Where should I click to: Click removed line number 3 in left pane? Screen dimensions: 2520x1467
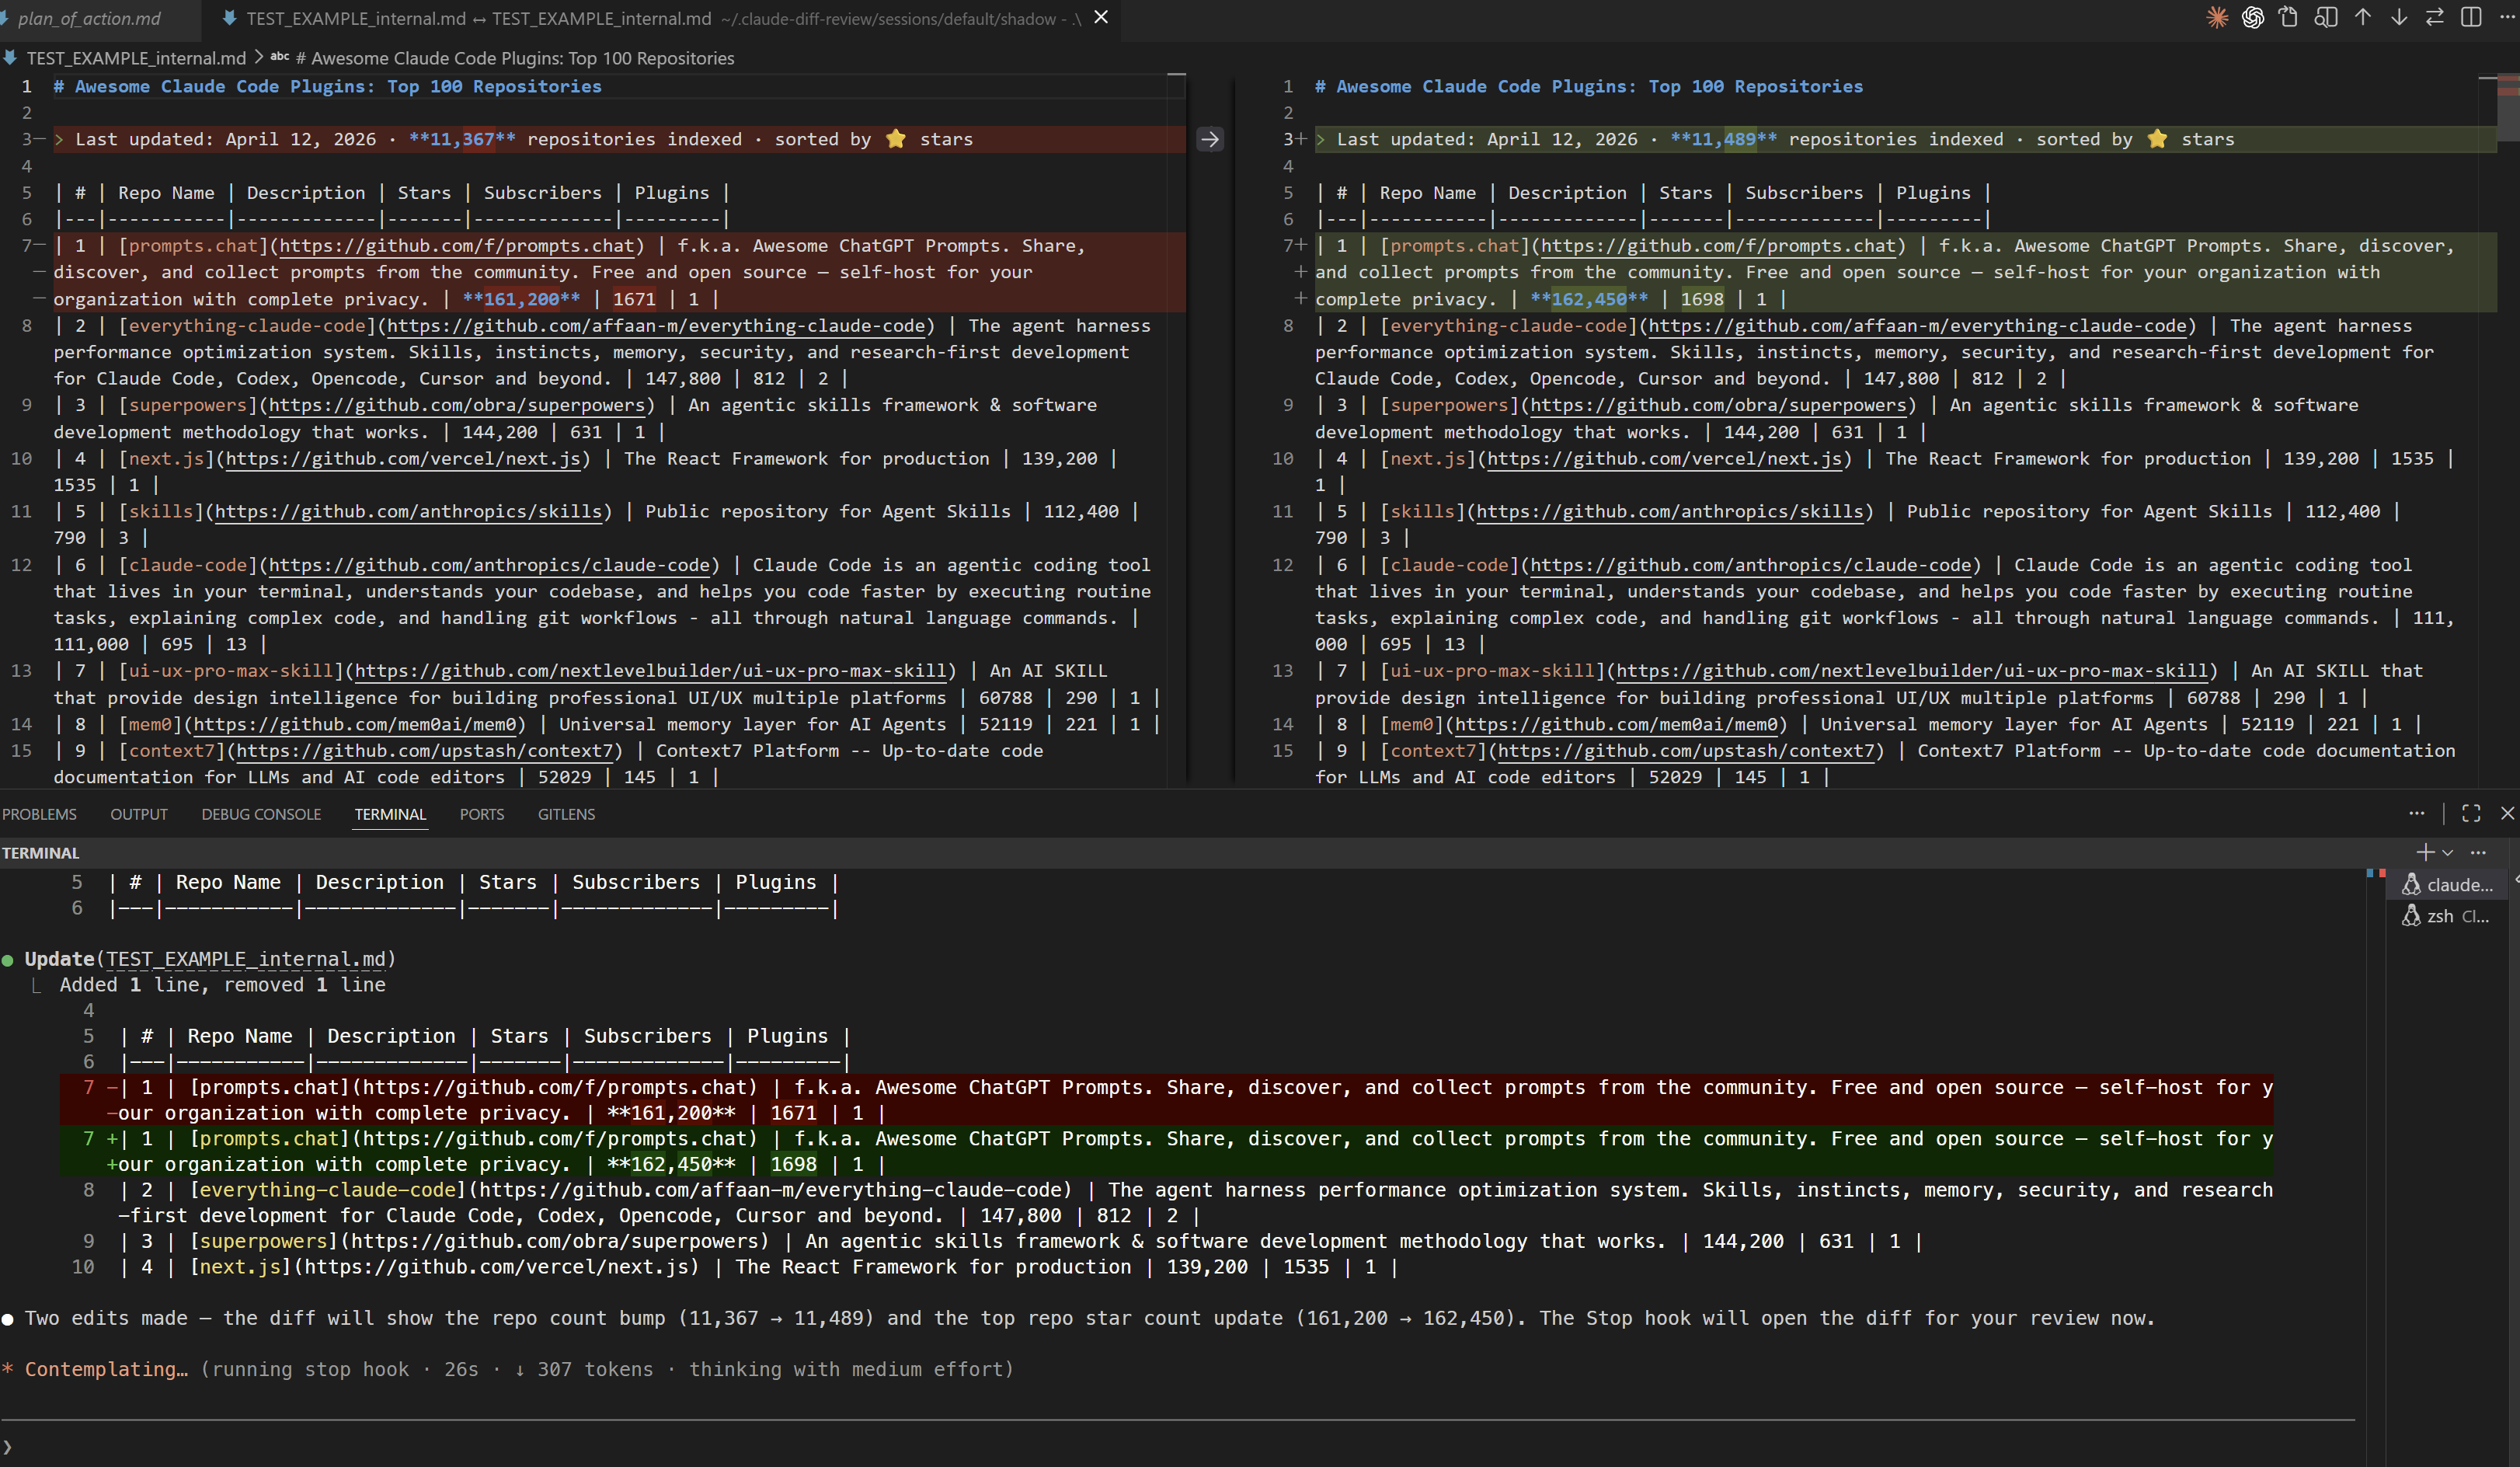pyautogui.click(x=27, y=139)
